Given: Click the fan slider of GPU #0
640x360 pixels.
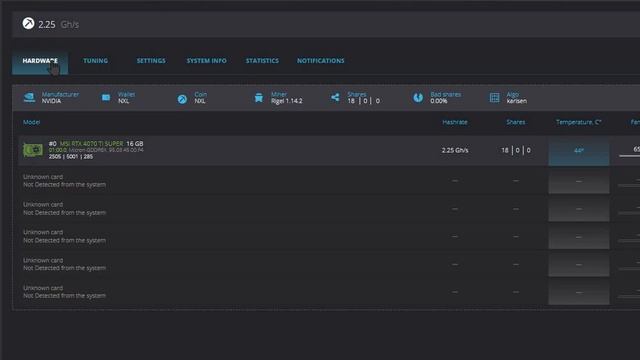Looking at the screenshot, I should [629, 156].
